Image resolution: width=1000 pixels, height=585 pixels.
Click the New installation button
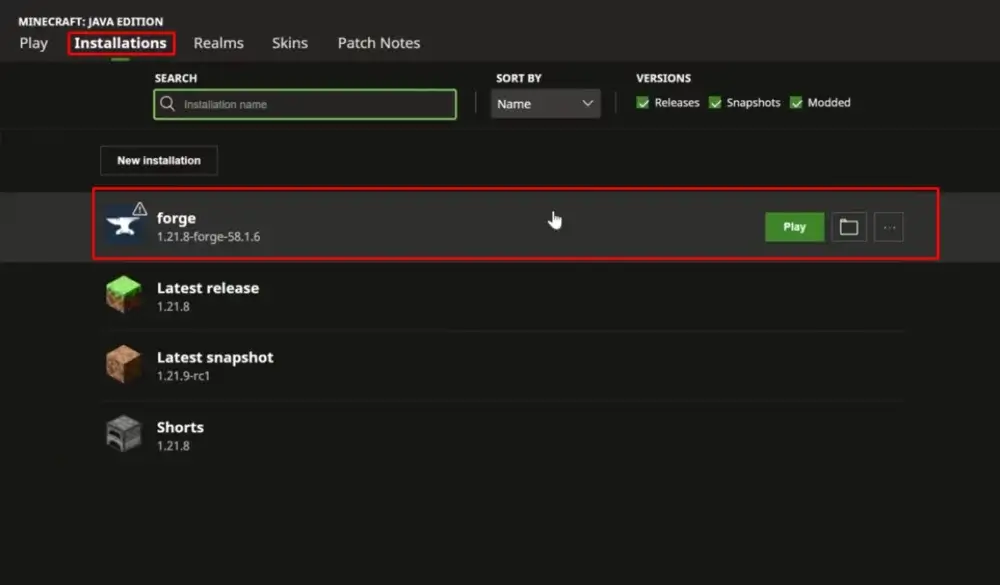point(159,160)
